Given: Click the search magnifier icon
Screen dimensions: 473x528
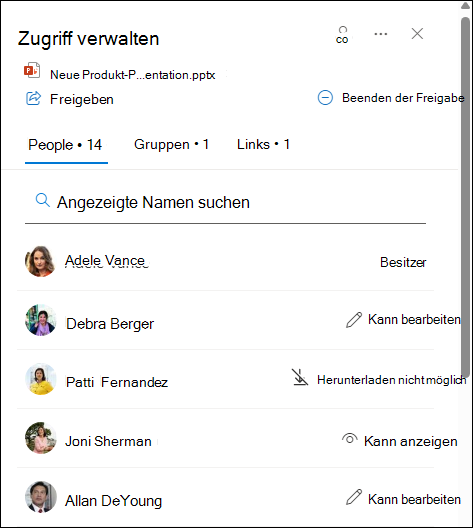Looking at the screenshot, I should (42, 200).
